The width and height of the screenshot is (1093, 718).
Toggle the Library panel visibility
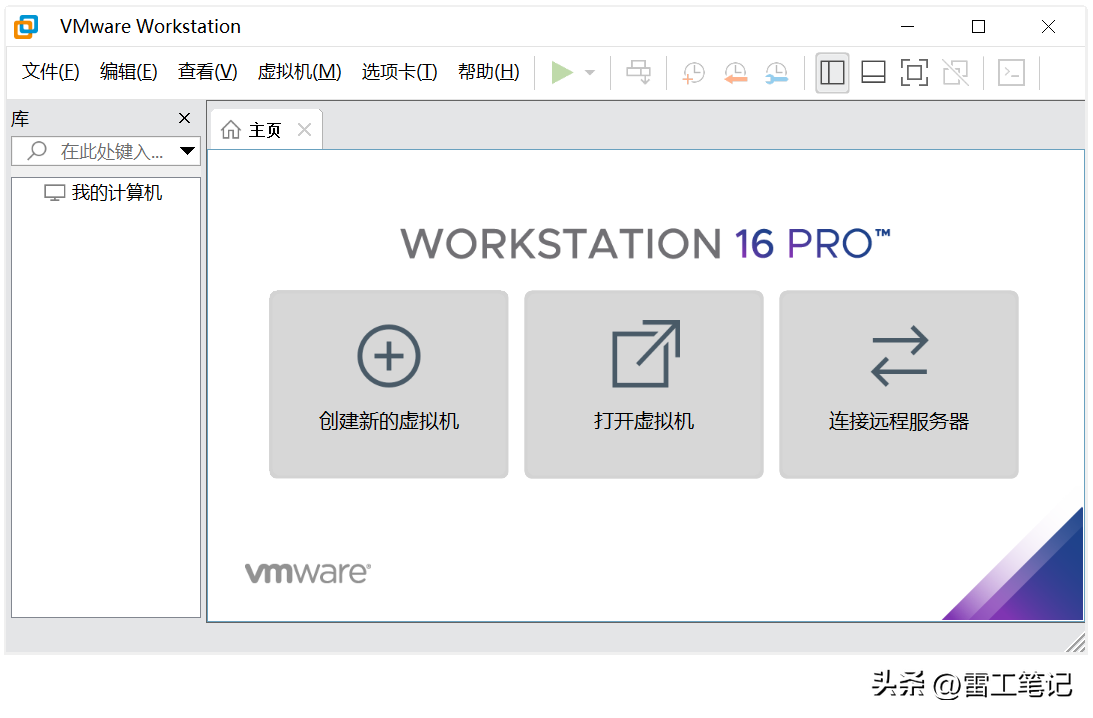(831, 72)
